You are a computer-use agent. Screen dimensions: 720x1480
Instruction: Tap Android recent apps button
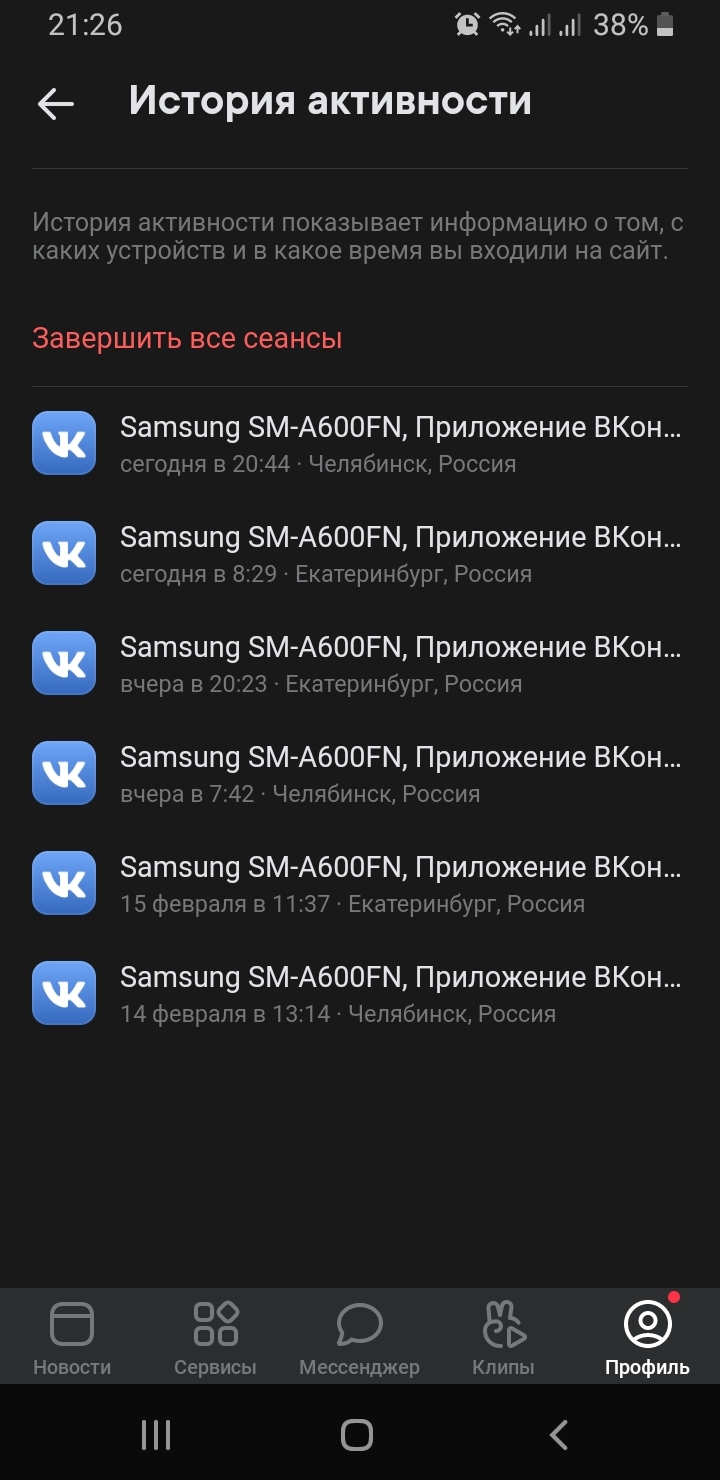(x=156, y=1435)
